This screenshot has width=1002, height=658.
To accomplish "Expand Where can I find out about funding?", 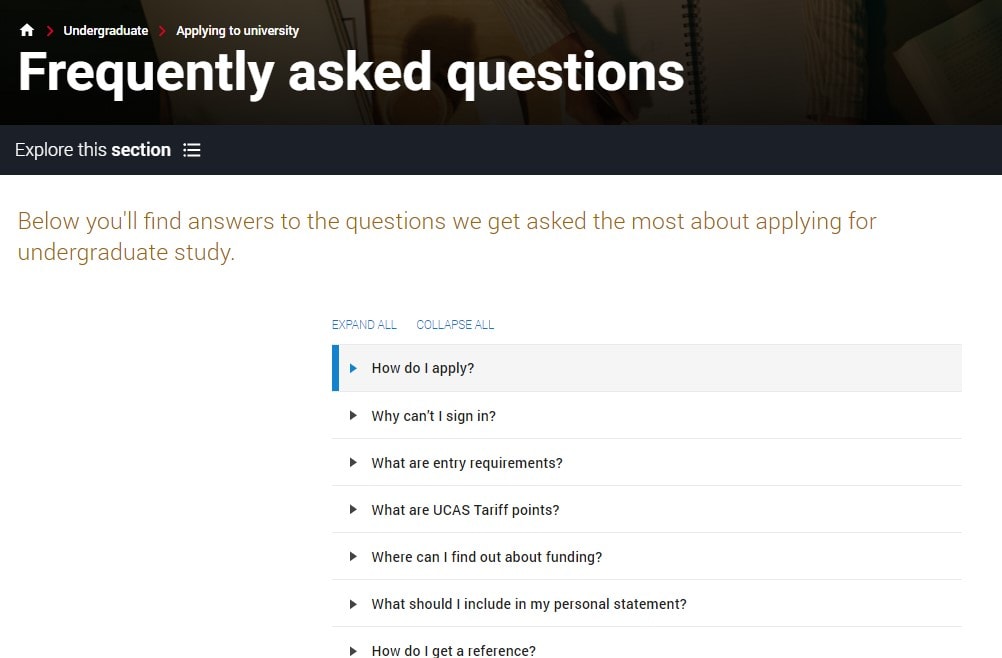I will pyautogui.click(x=487, y=557).
